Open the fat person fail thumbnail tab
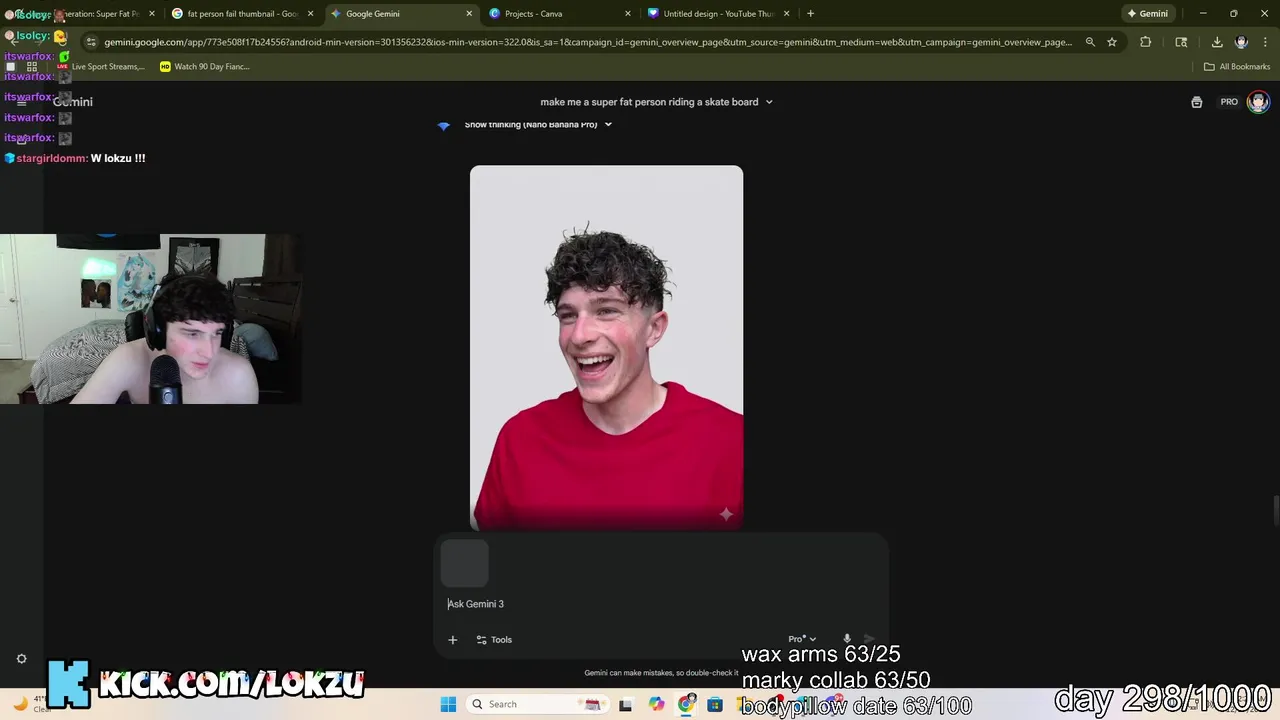 [x=242, y=14]
